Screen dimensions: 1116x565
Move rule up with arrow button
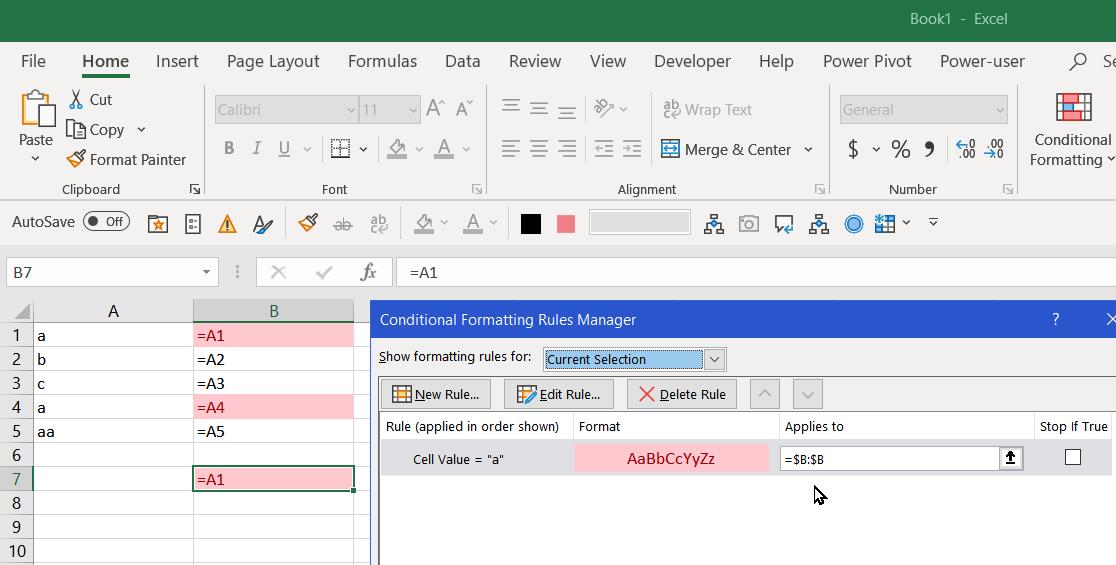point(764,394)
